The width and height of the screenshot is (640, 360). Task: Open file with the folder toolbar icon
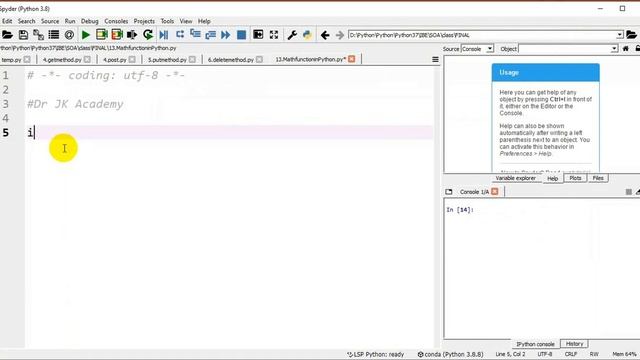tap(7, 35)
